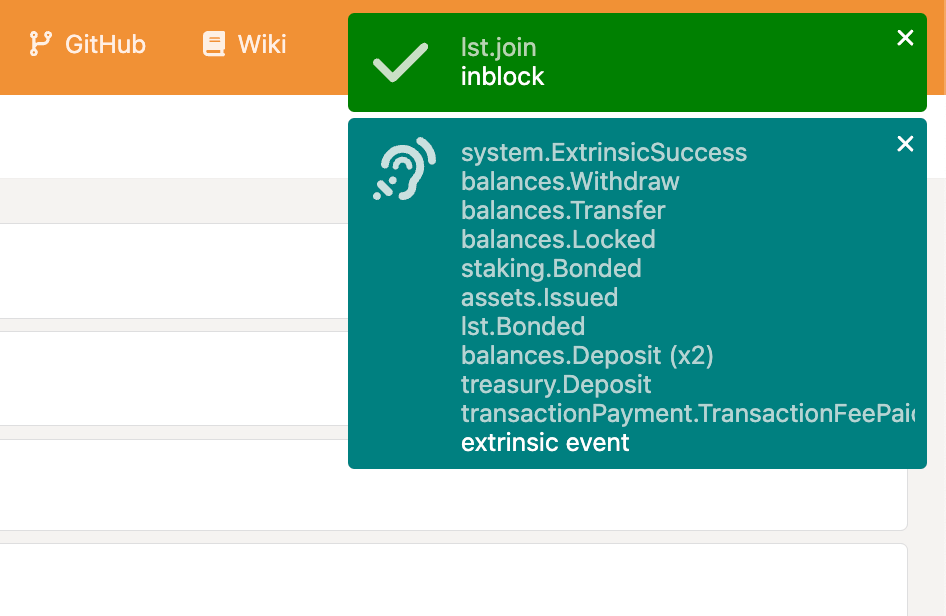
Task: Select the balances.Withdraw event entry
Action: (x=570, y=182)
